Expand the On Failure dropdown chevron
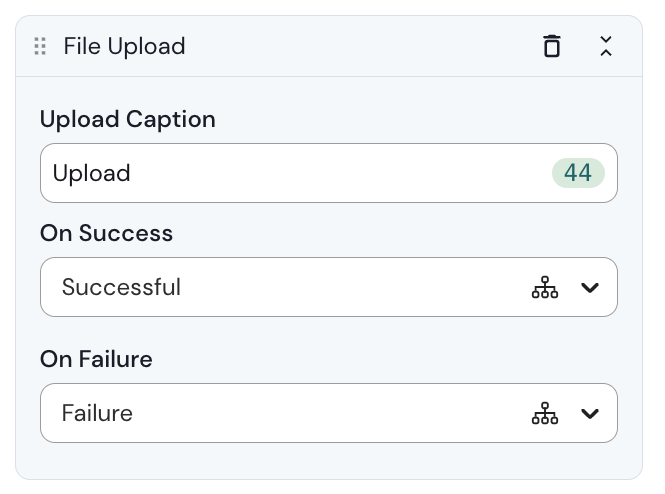The height and width of the screenshot is (494, 665). click(x=590, y=413)
